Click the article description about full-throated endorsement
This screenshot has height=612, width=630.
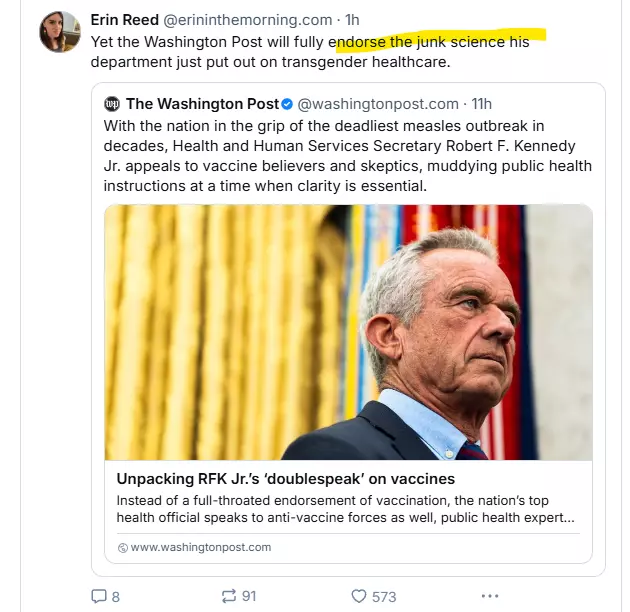[x=346, y=509]
